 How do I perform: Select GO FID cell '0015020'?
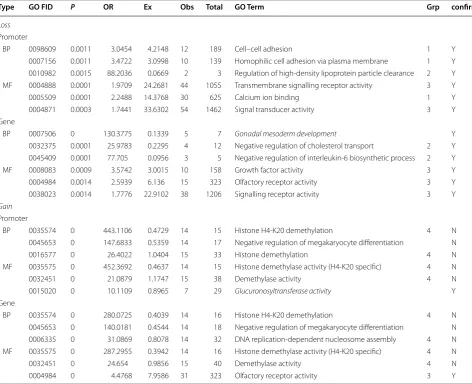click(x=42, y=291)
